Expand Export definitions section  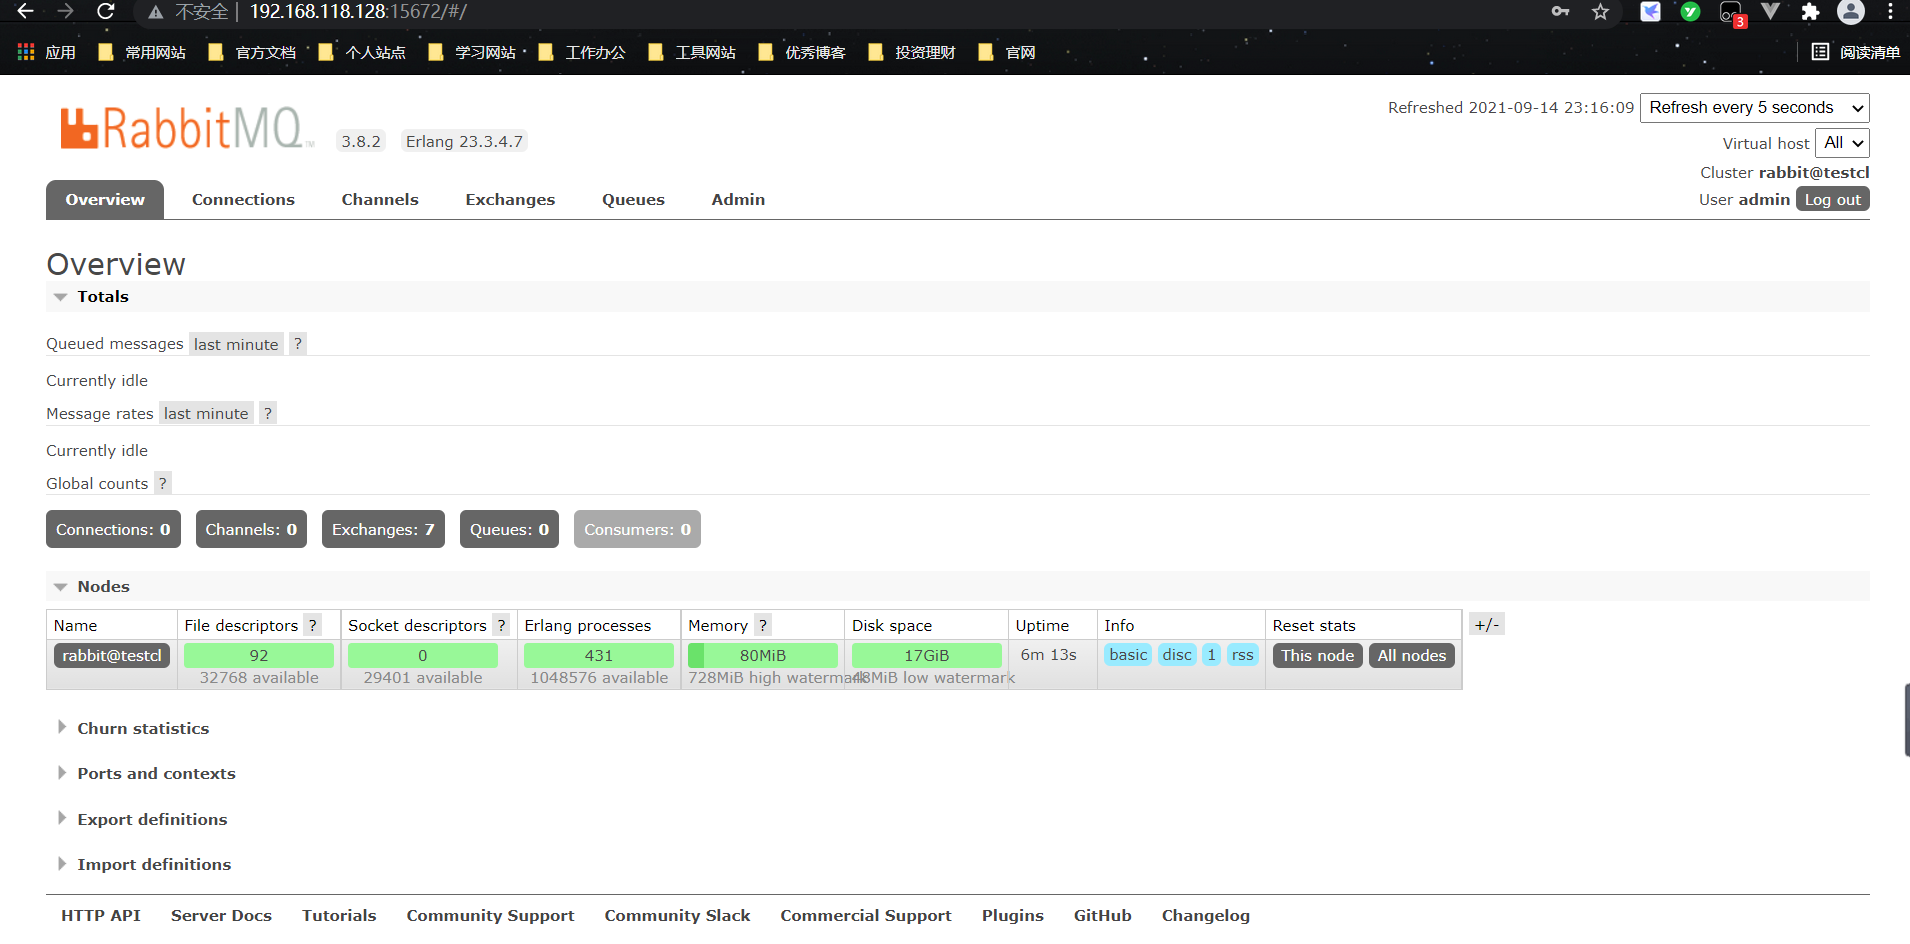(142, 819)
